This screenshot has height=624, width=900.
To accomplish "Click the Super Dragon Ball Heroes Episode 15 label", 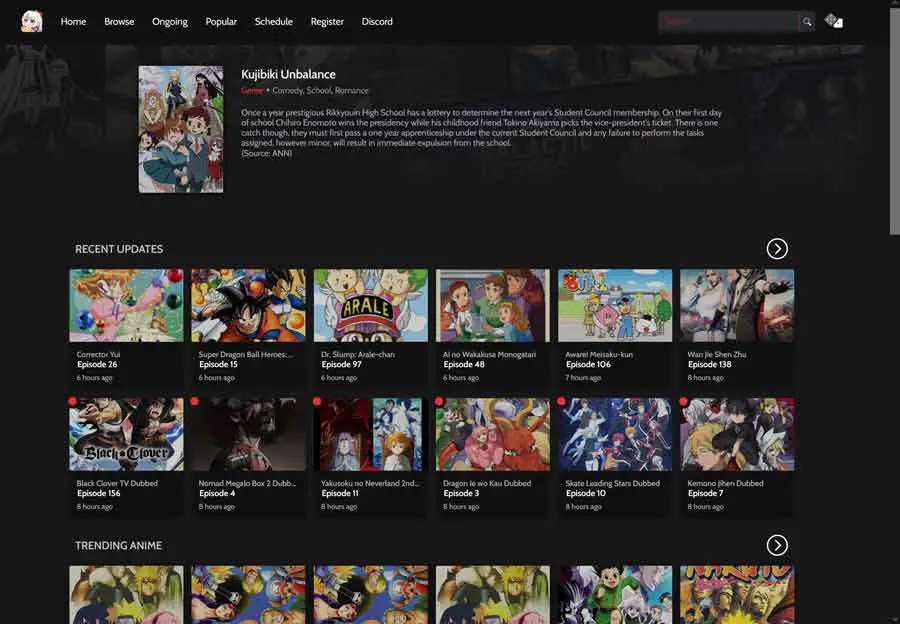I will (x=218, y=365).
